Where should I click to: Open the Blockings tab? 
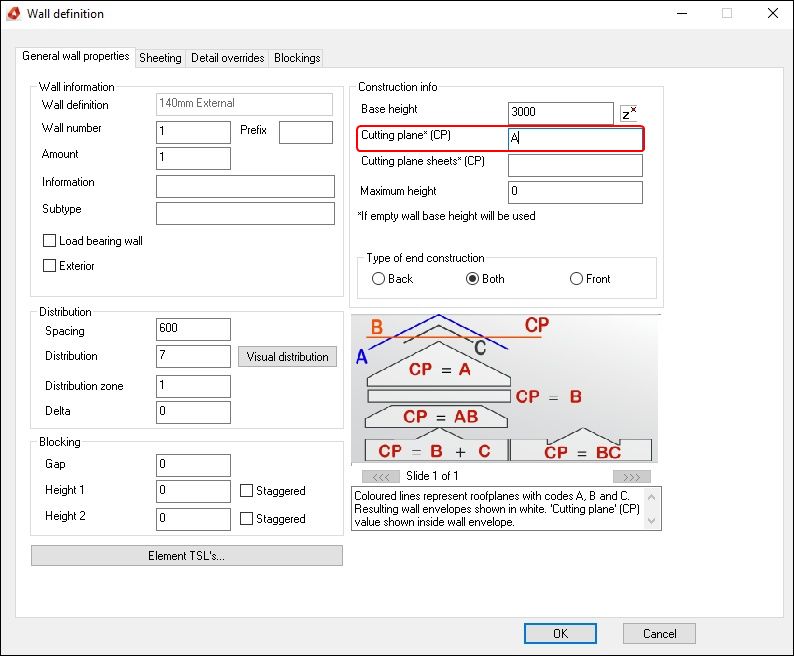point(297,58)
